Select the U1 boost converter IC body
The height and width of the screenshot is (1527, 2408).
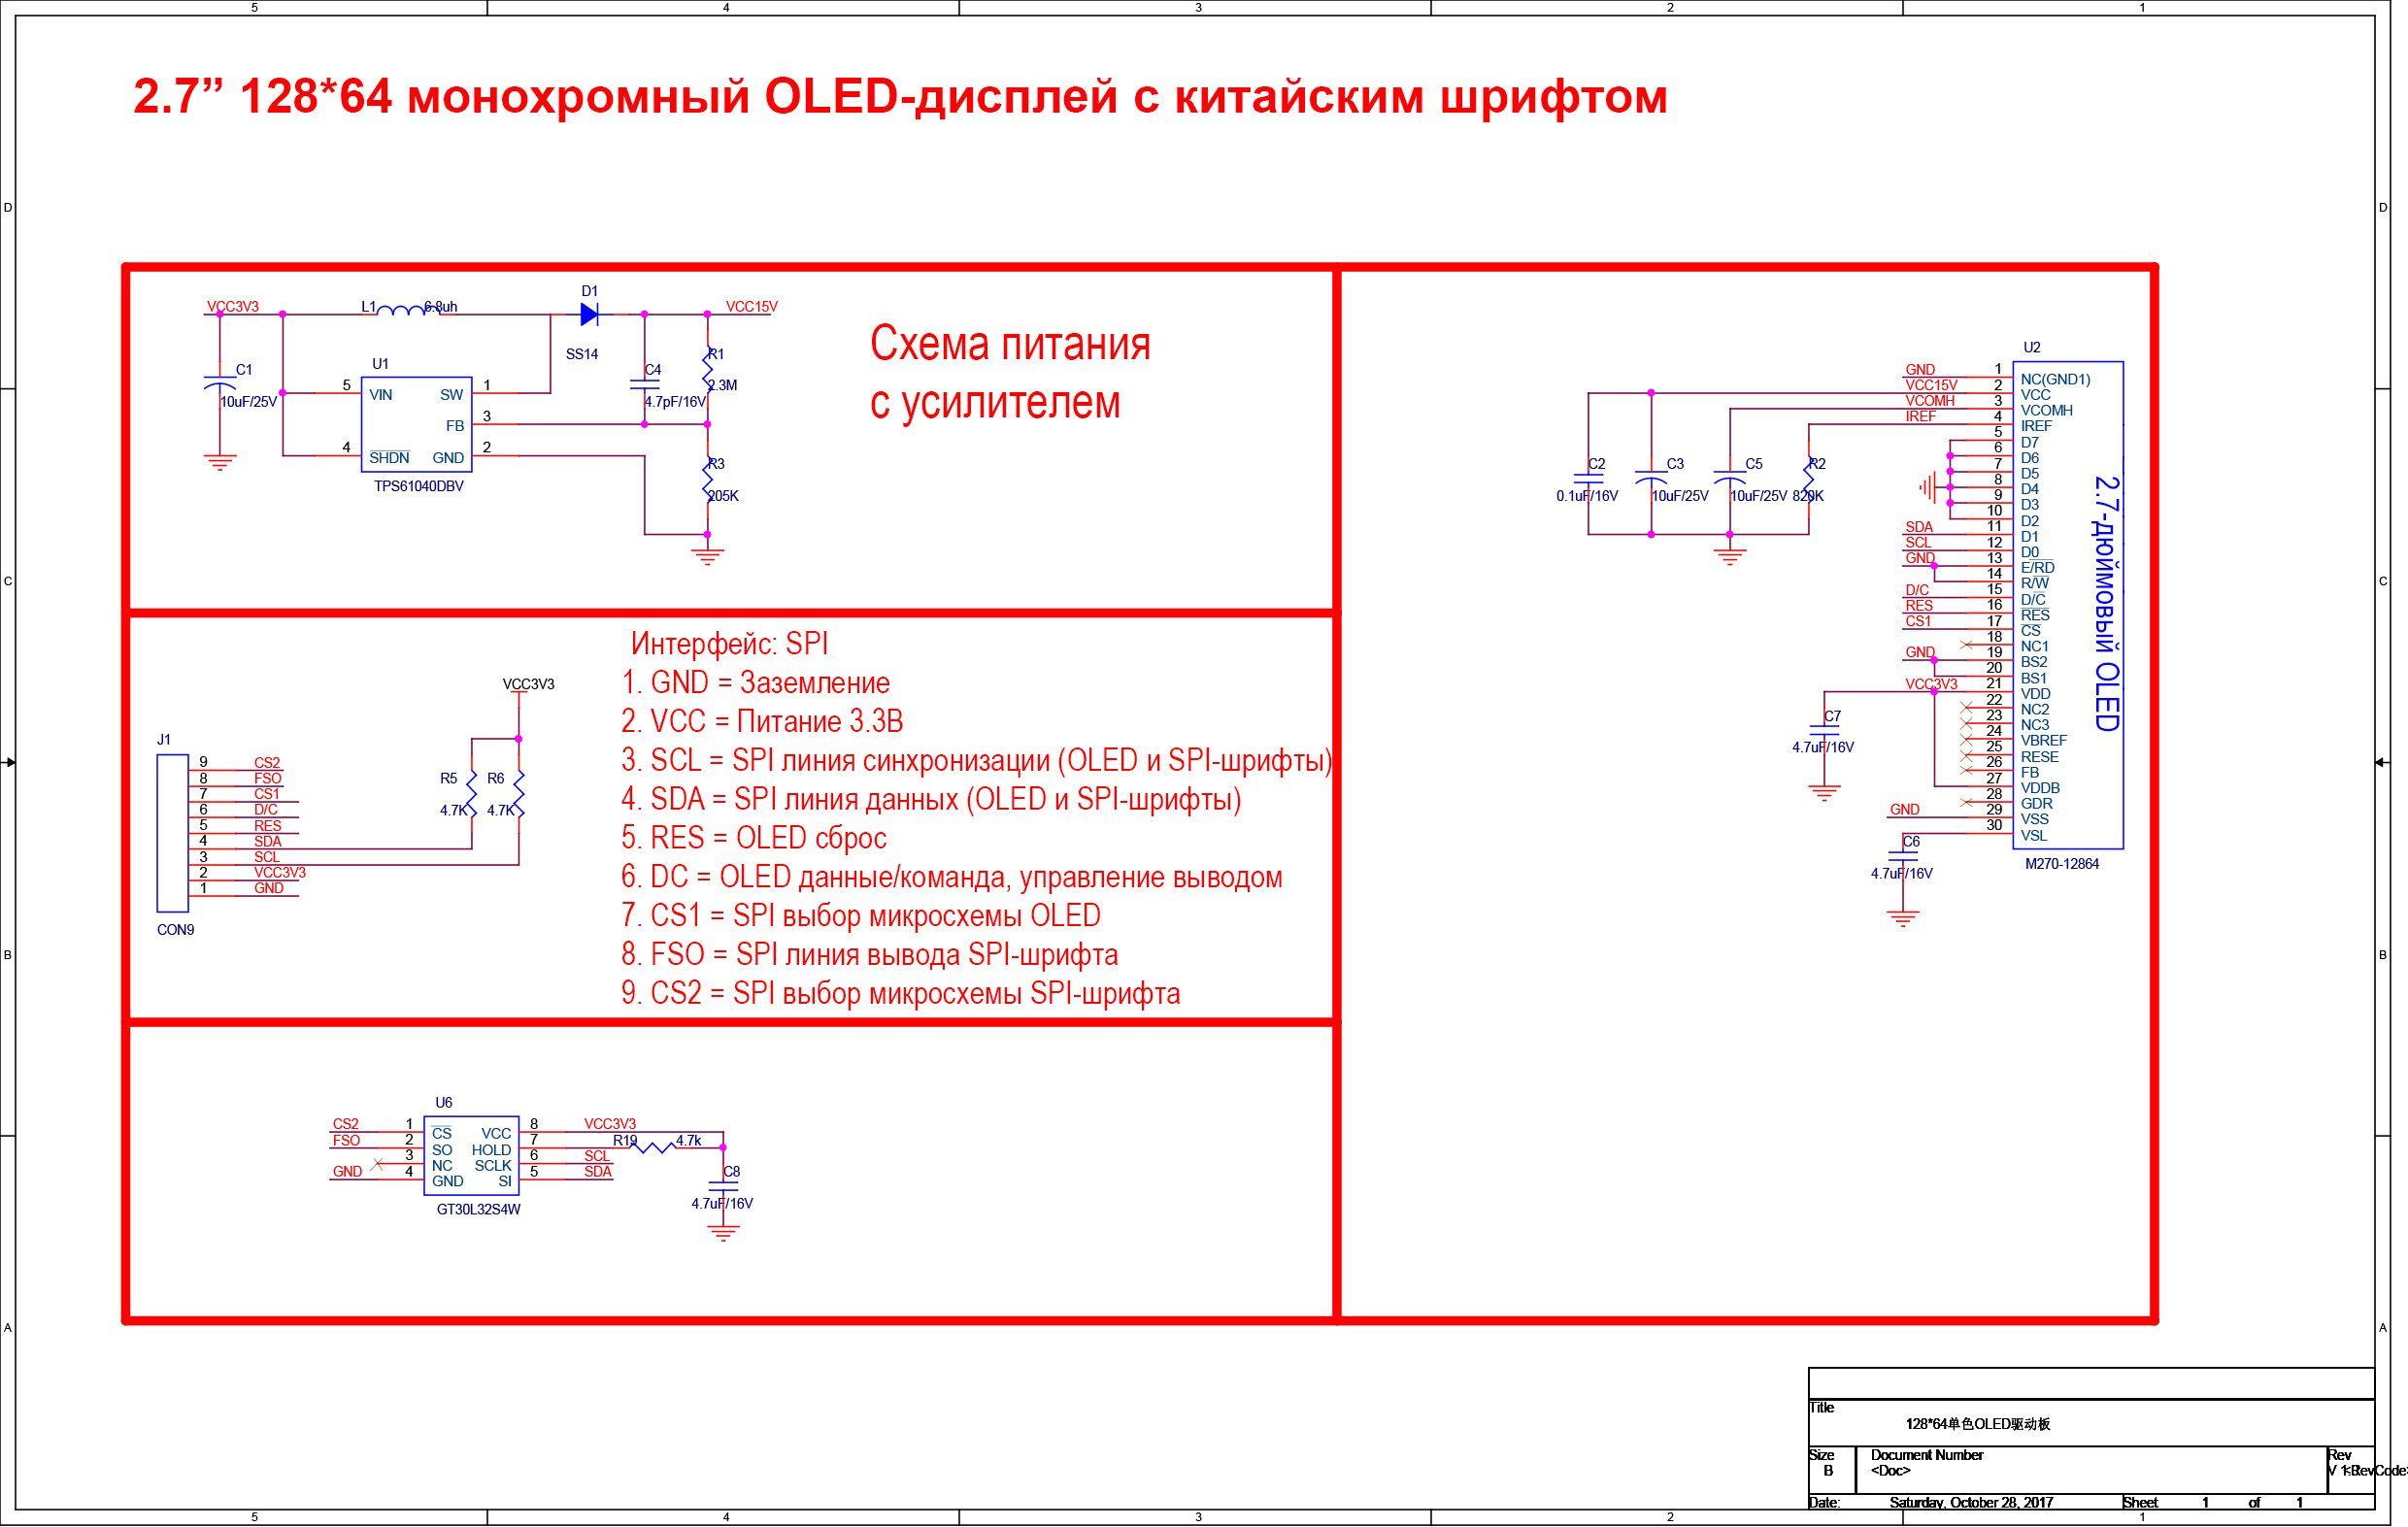click(x=416, y=424)
